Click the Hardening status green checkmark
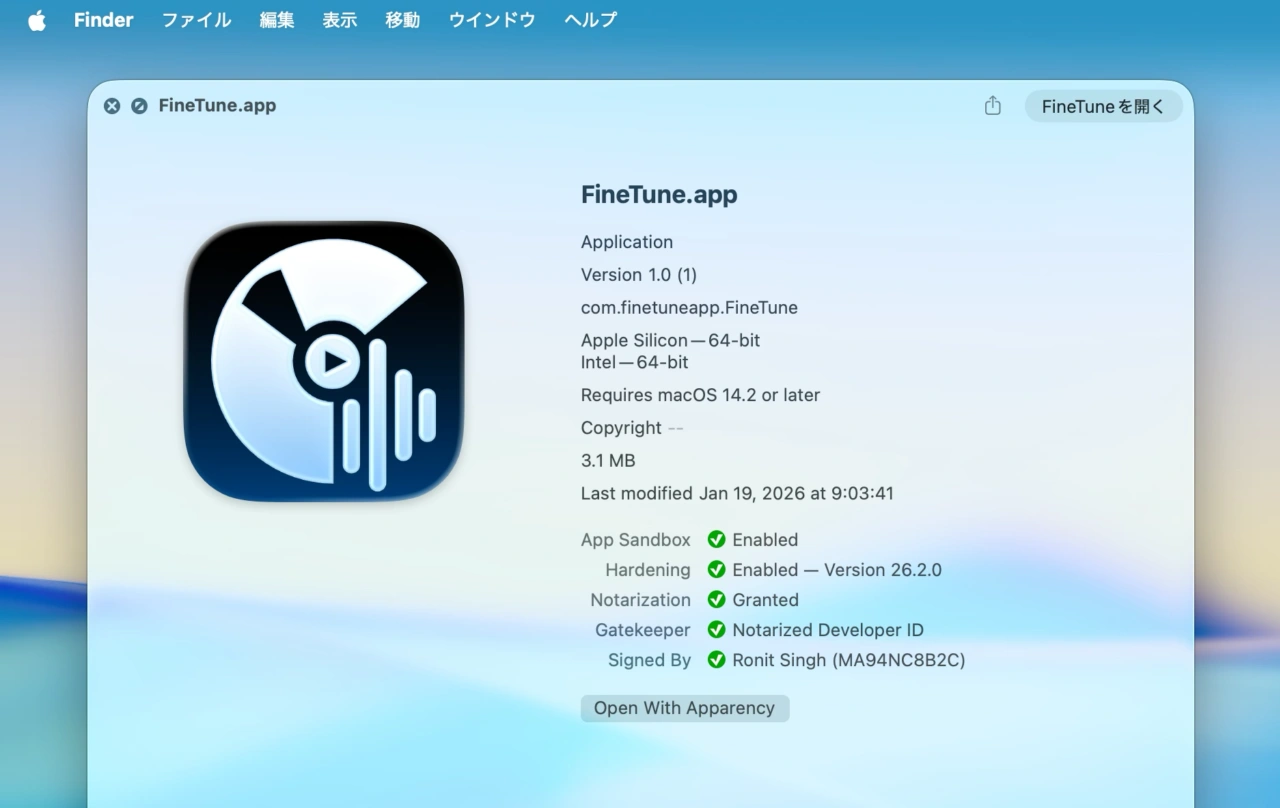This screenshot has width=1280, height=808. coord(716,570)
